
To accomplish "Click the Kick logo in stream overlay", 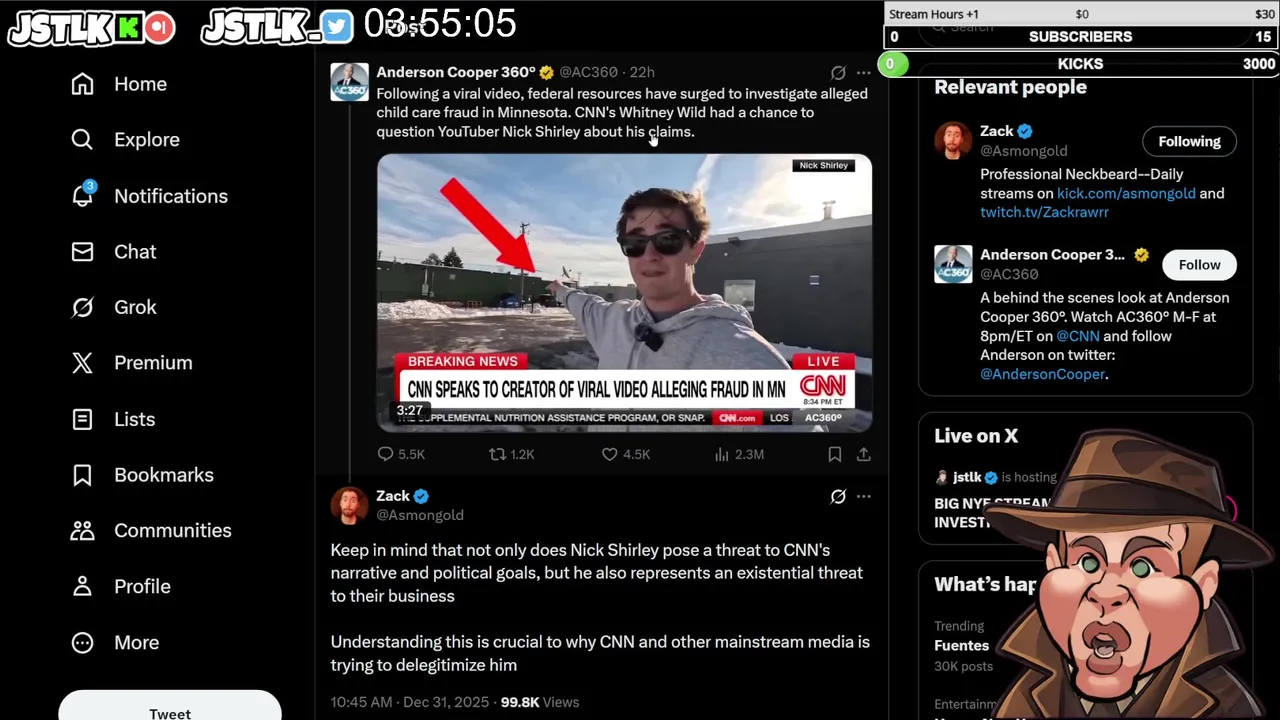I will tap(128, 28).
